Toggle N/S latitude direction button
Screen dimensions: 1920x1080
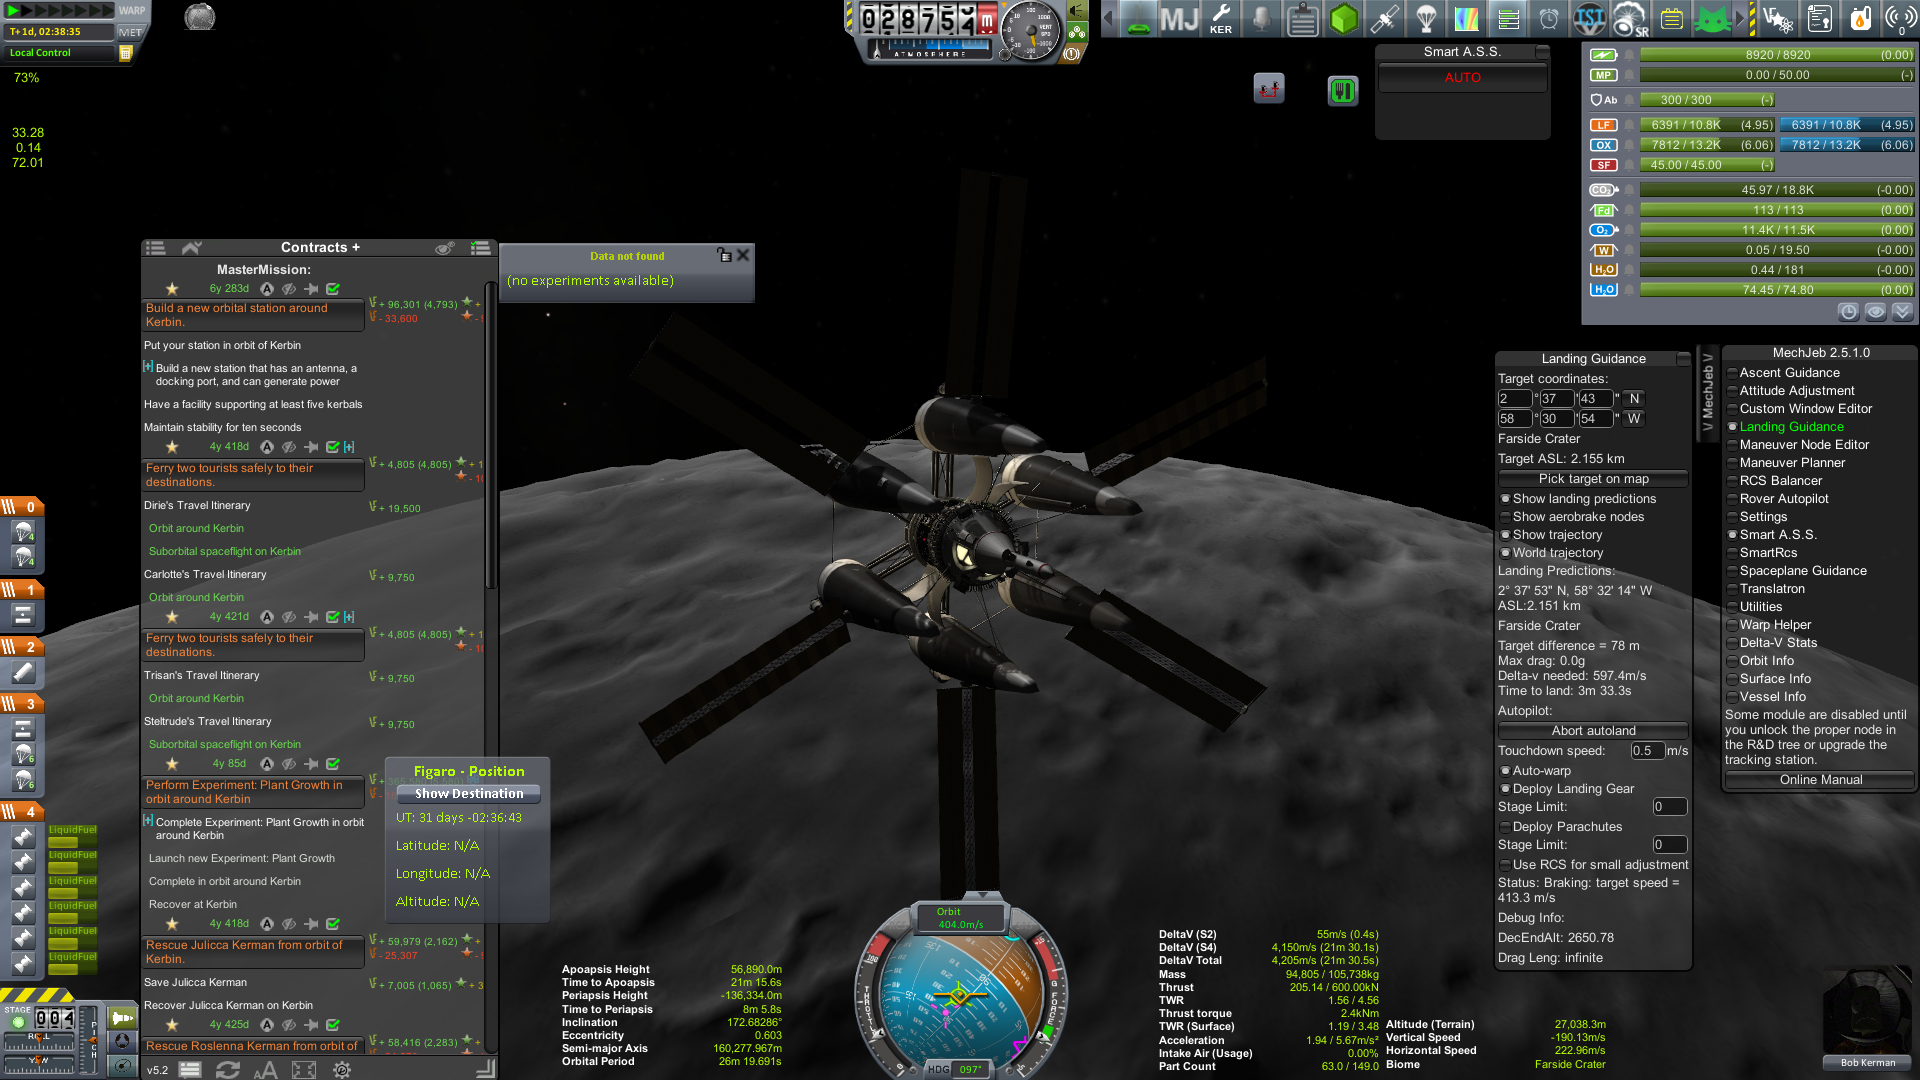tap(1634, 399)
